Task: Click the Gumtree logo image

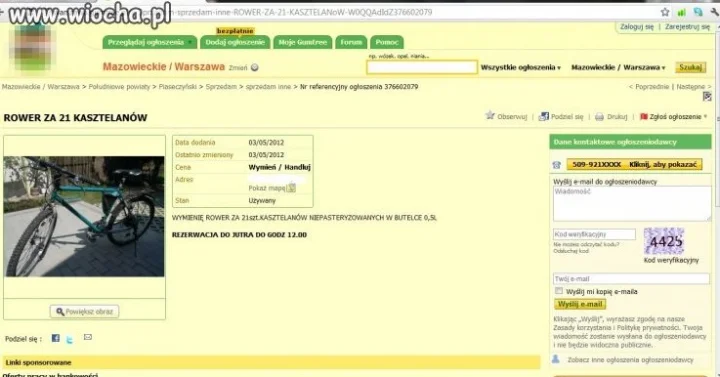Action: pos(32,48)
